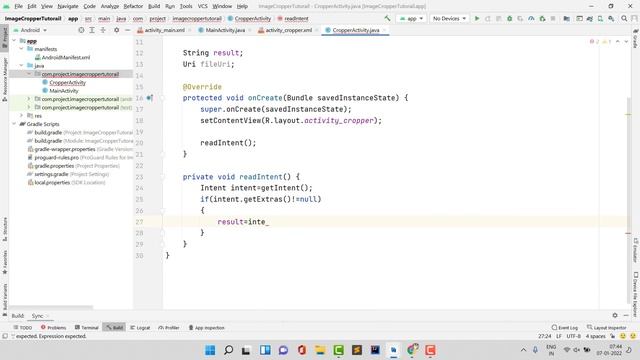Open the Build menu in menu bar

coord(154,6)
